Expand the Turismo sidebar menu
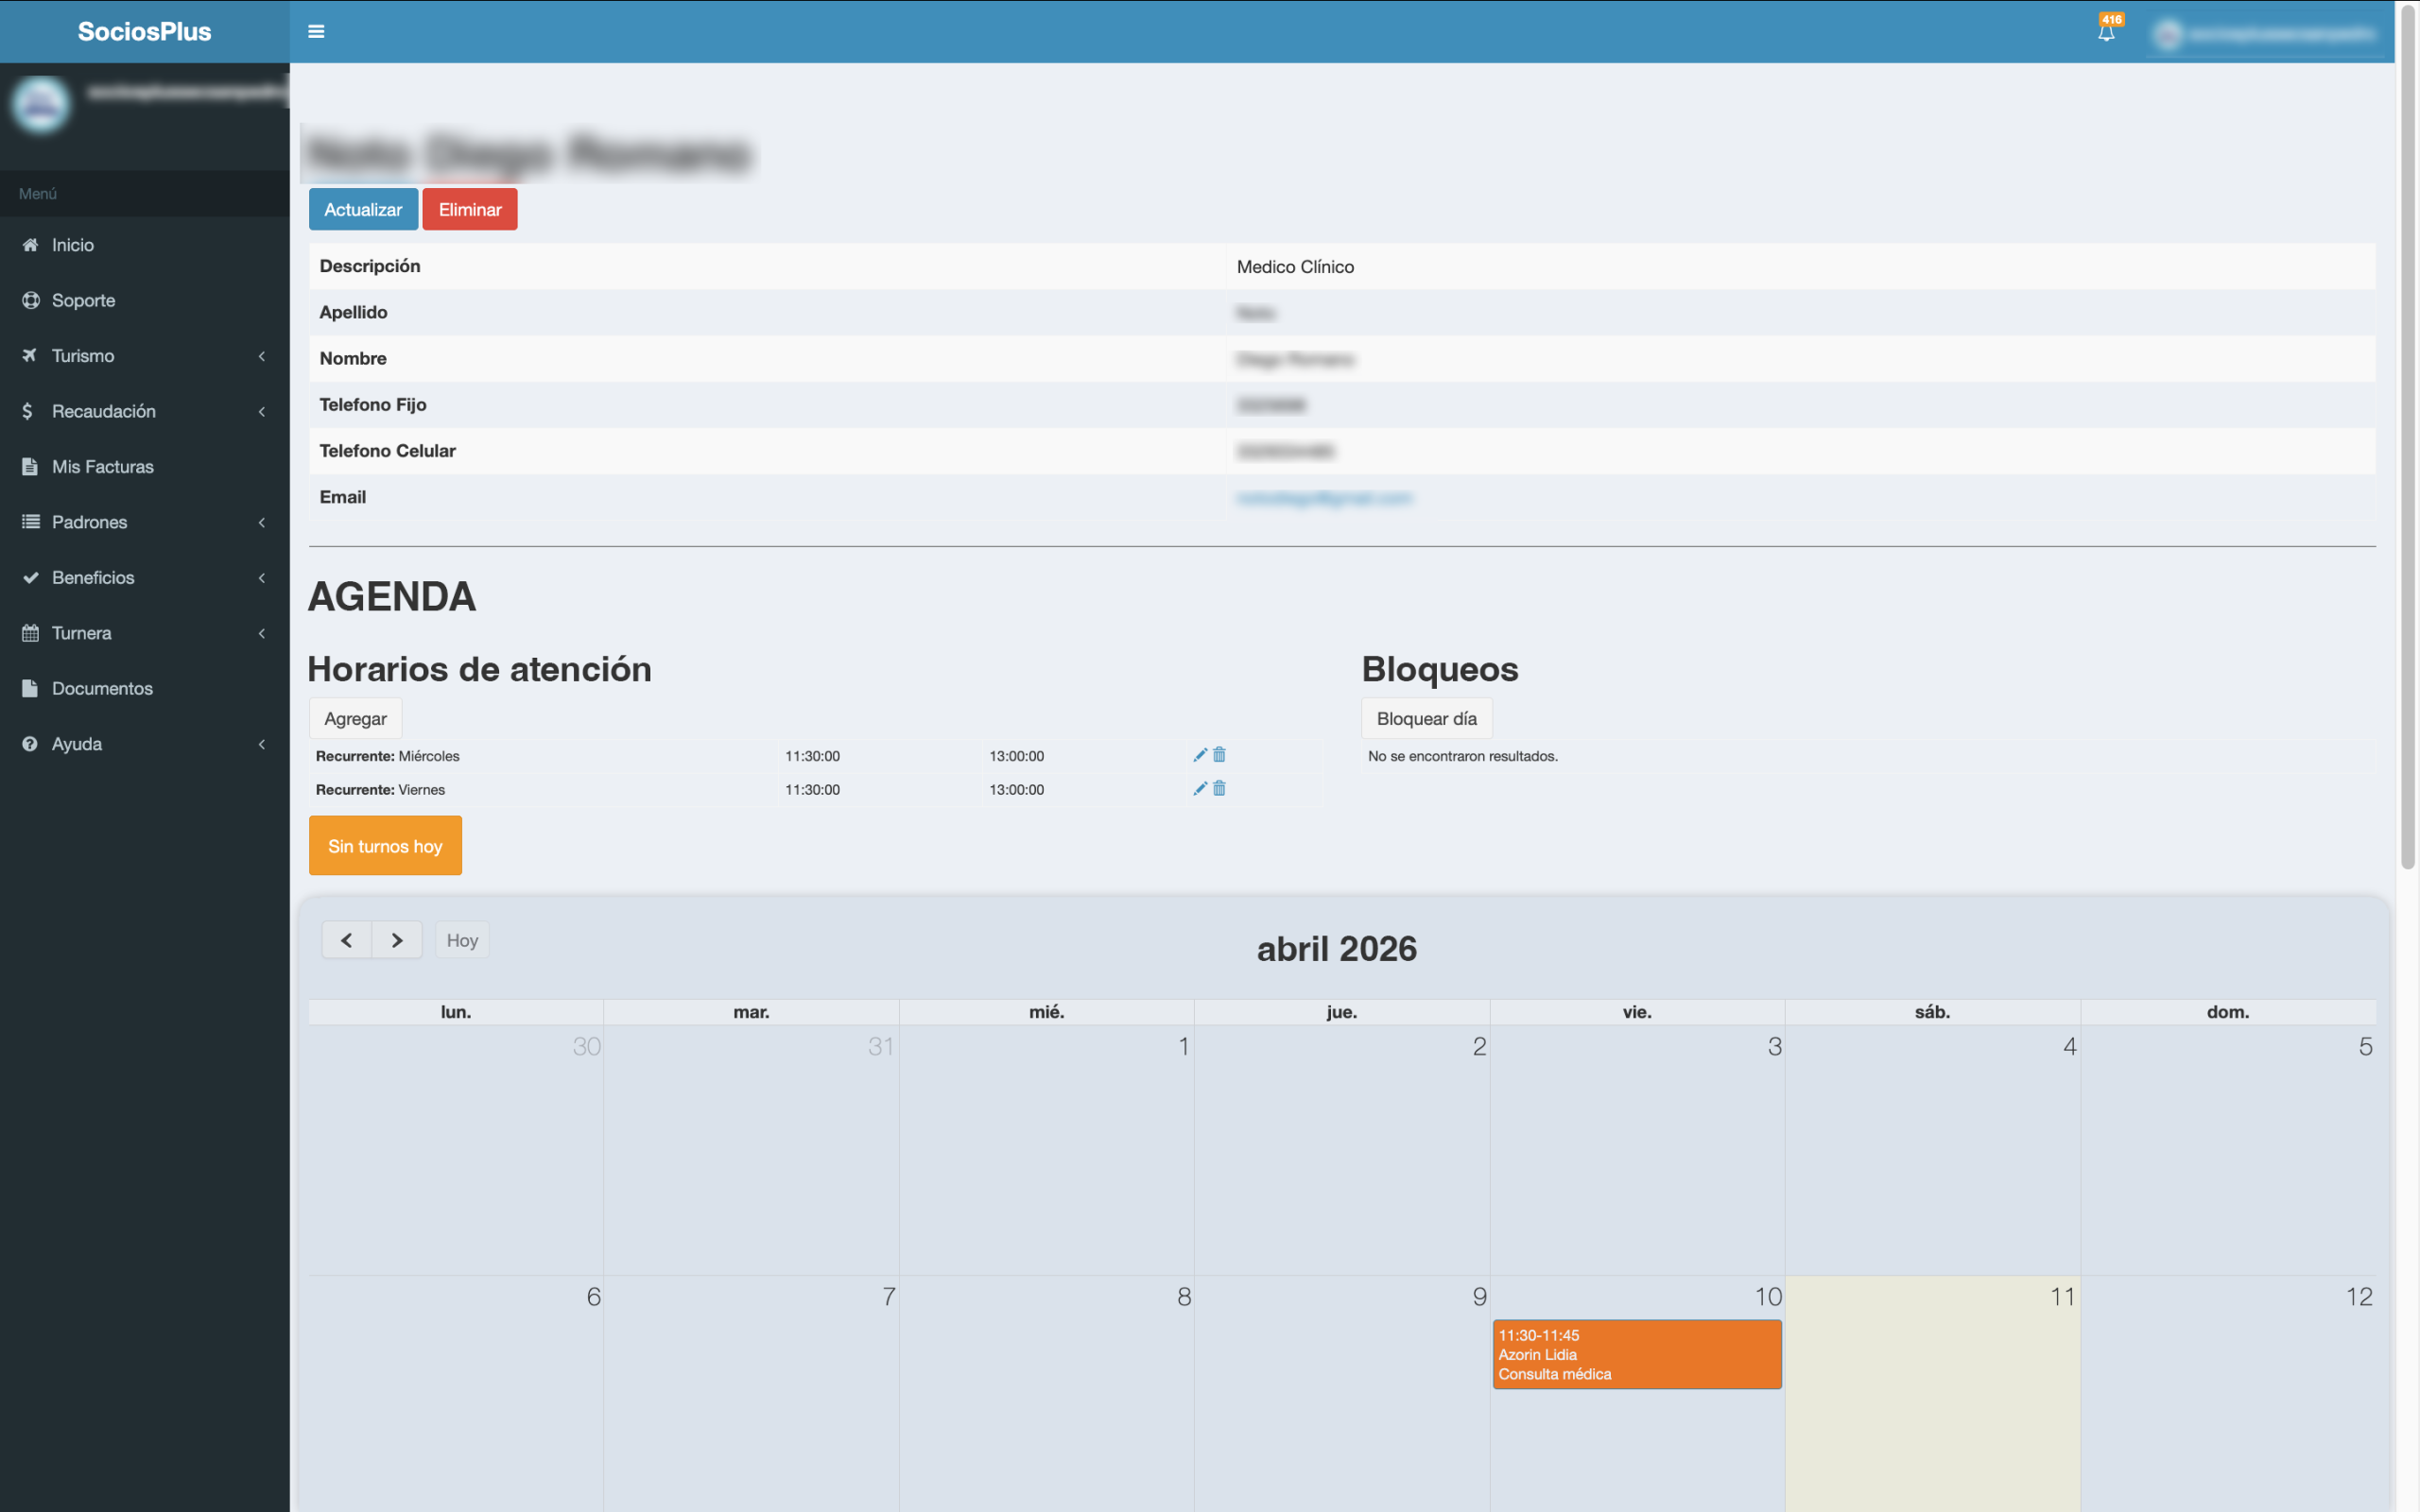The width and height of the screenshot is (2420, 1512). point(84,356)
